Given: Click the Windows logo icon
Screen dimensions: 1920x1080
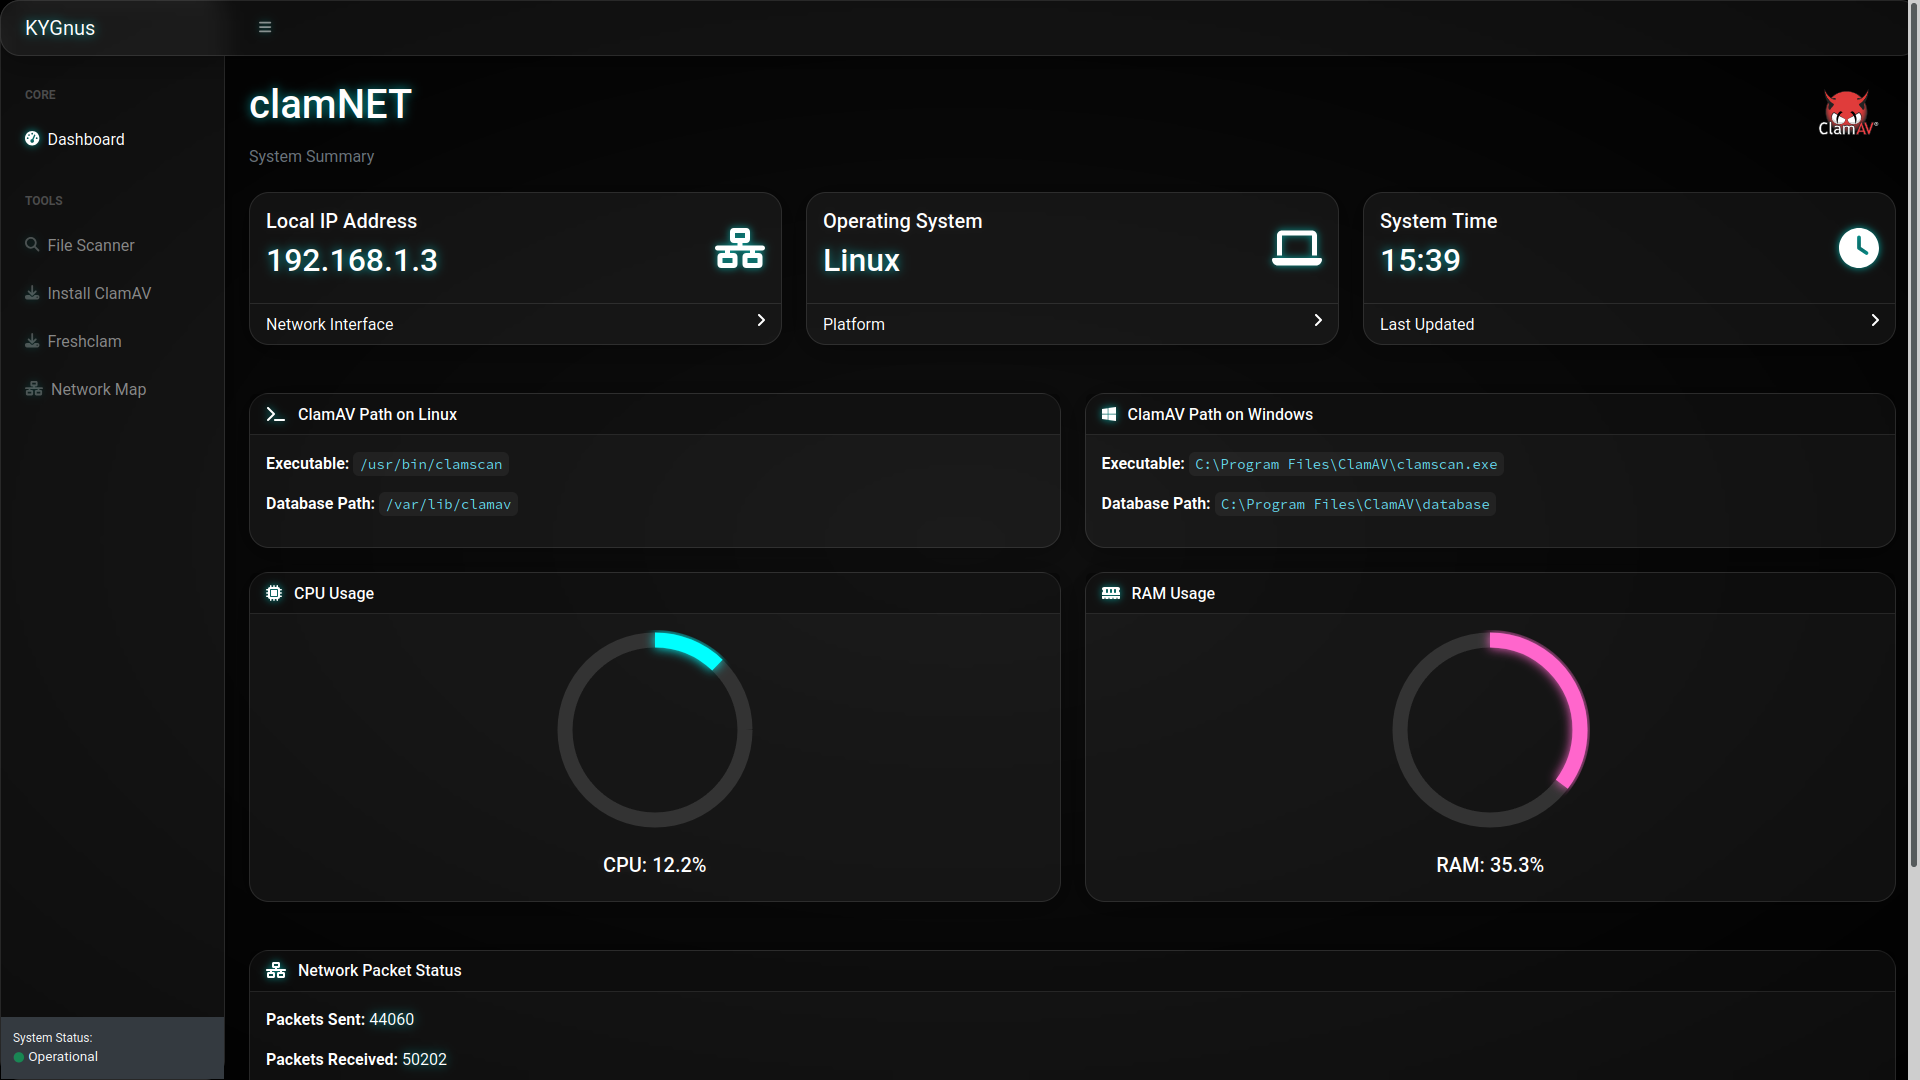Looking at the screenshot, I should click(x=1109, y=414).
